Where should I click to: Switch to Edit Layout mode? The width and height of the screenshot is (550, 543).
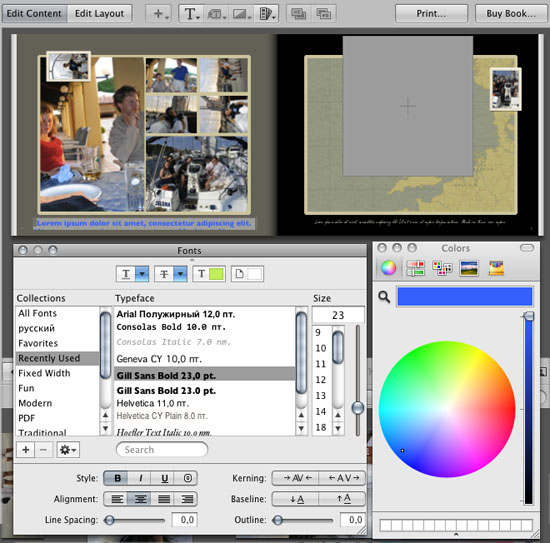pos(99,14)
